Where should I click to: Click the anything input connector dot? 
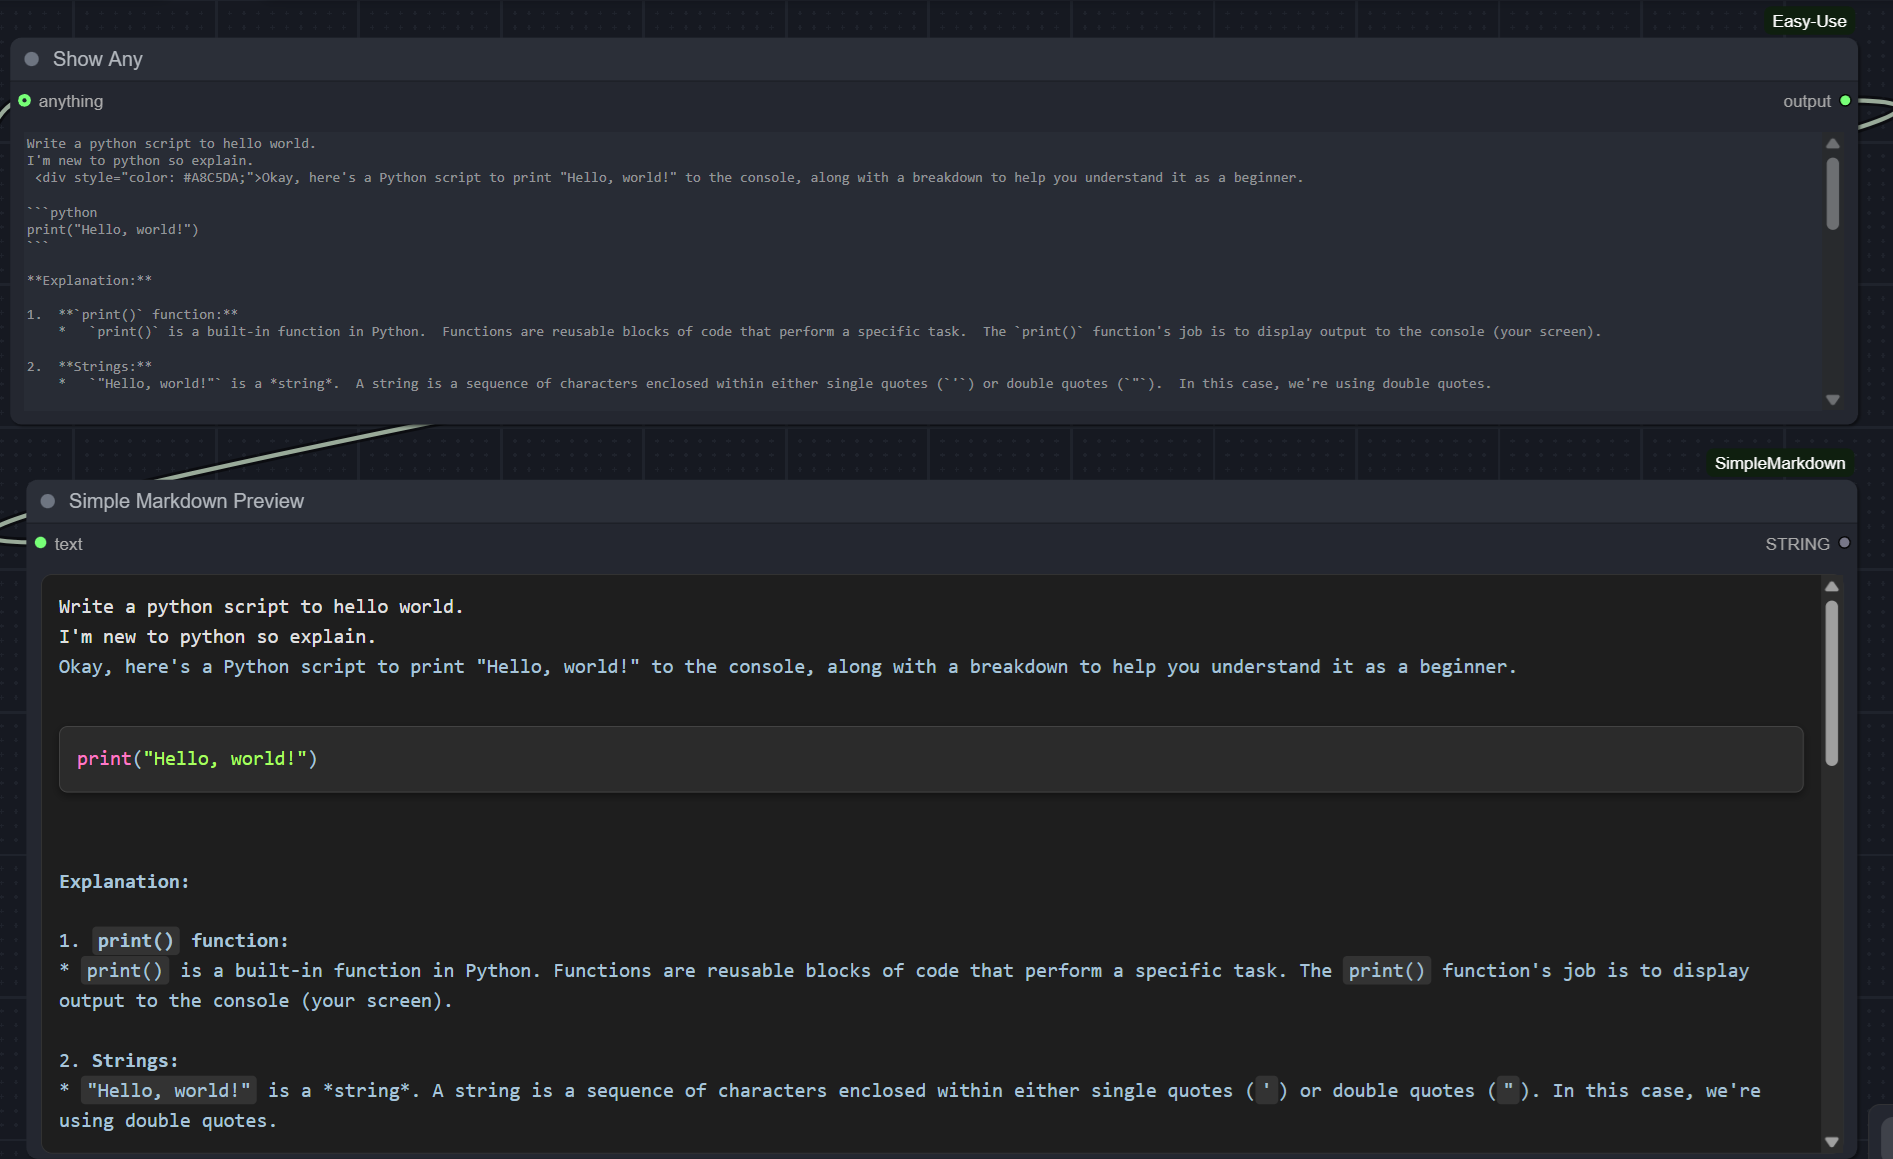pyautogui.click(x=24, y=101)
